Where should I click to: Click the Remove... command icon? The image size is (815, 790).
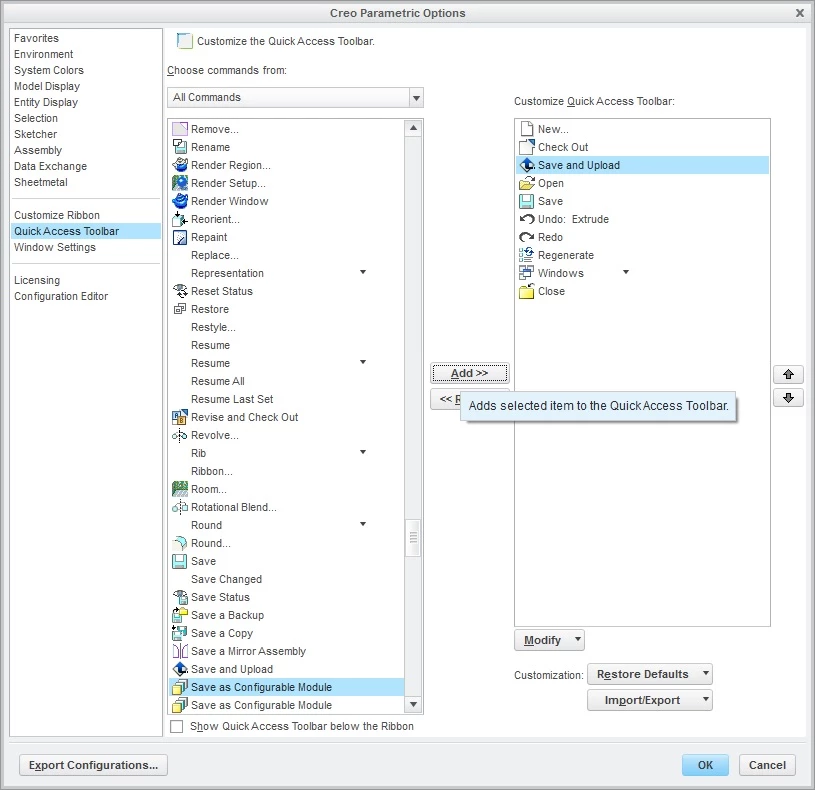[x=179, y=129]
